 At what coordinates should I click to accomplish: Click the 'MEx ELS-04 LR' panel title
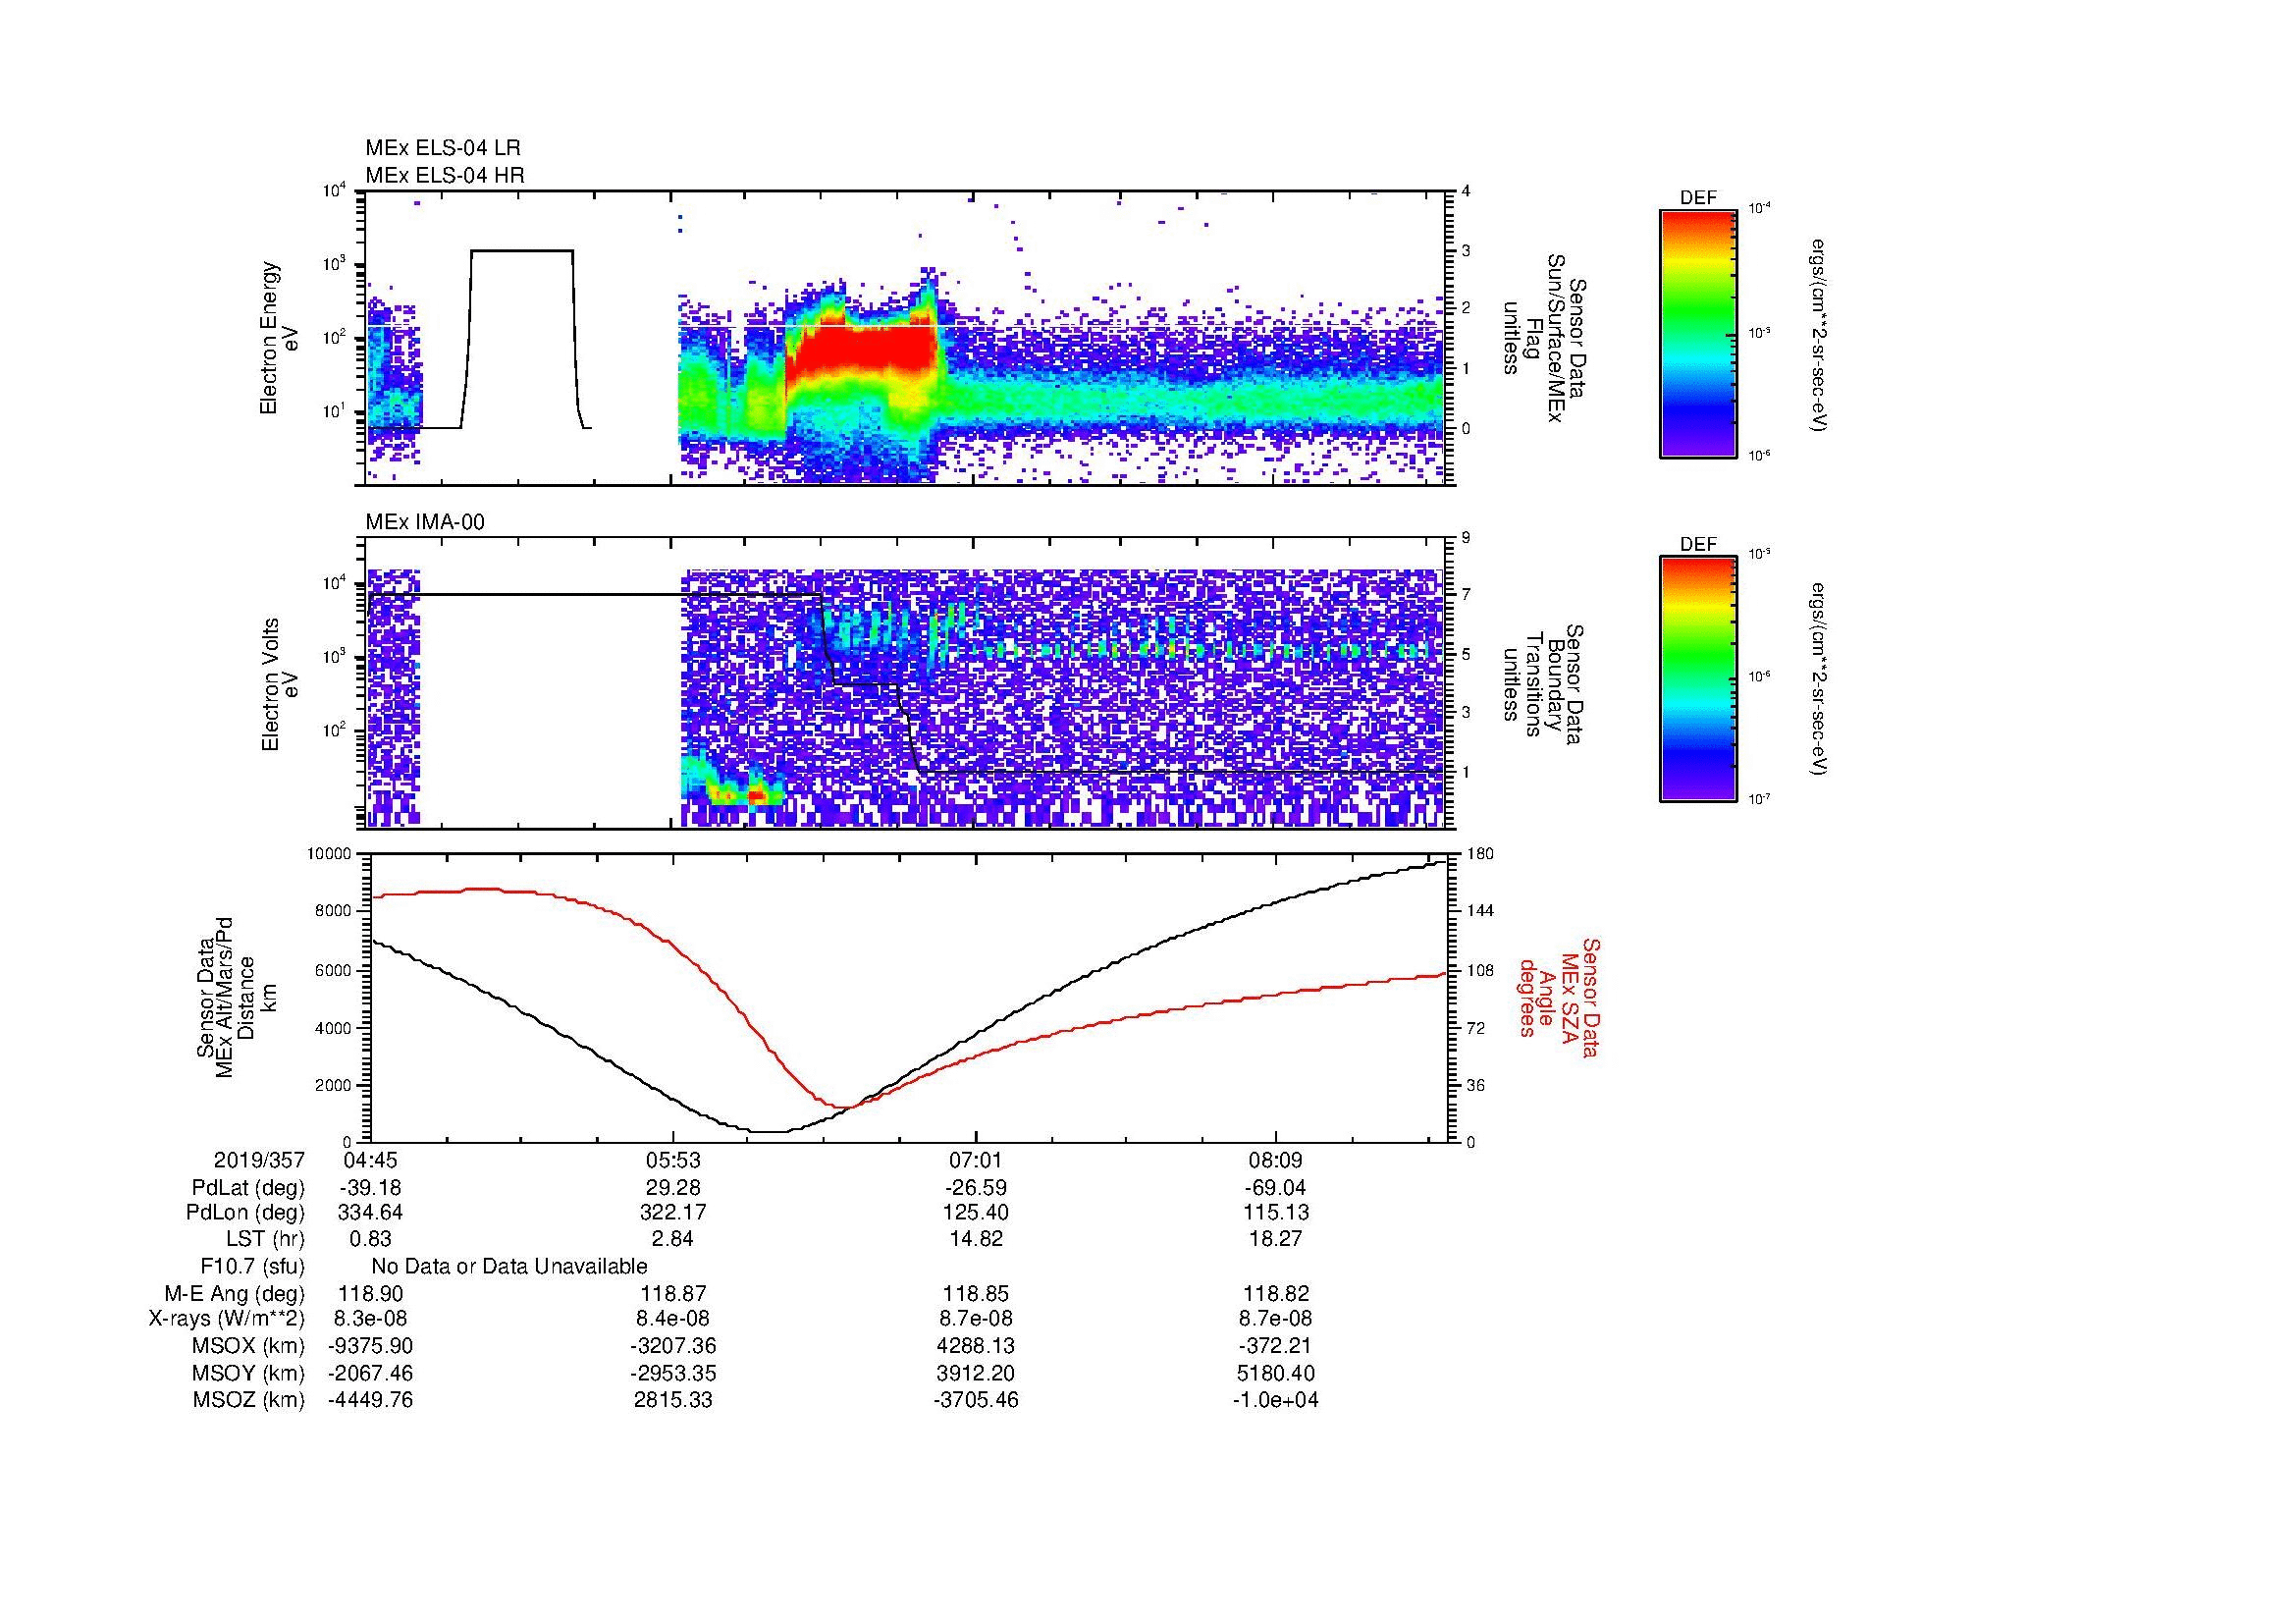443,148
